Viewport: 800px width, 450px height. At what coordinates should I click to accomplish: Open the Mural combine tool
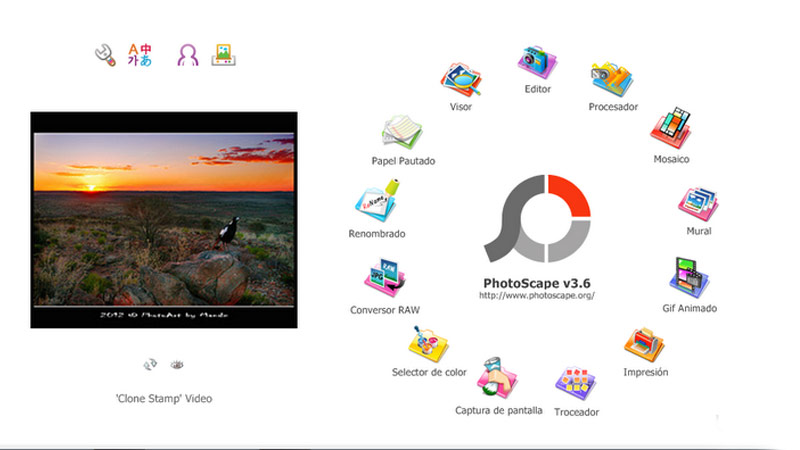tap(699, 205)
